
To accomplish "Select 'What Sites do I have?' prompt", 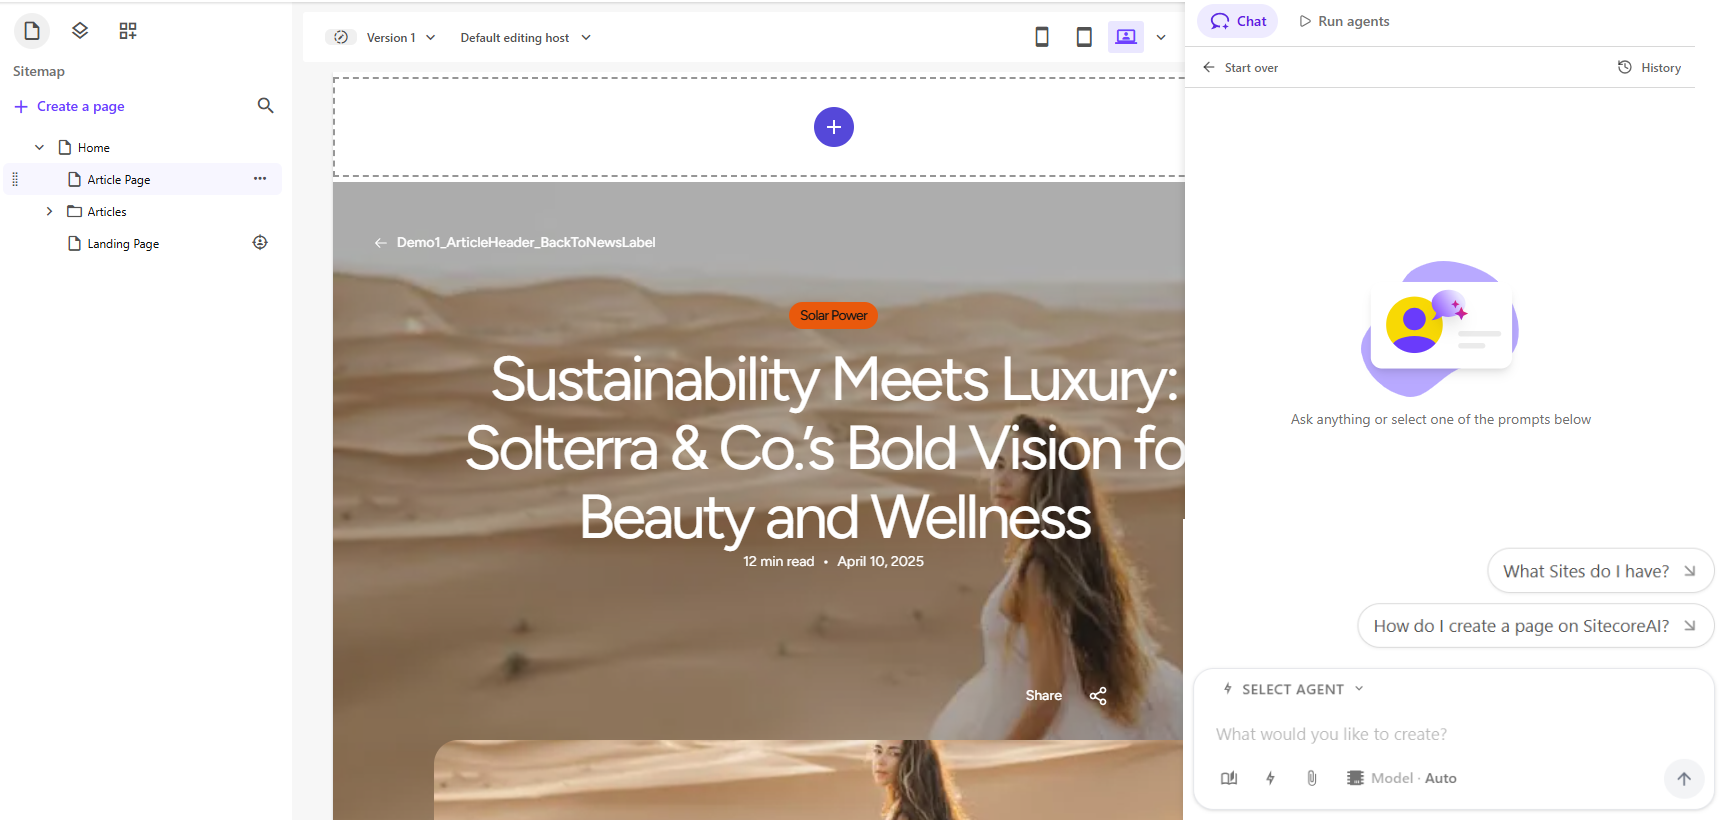I will click(1601, 571).
